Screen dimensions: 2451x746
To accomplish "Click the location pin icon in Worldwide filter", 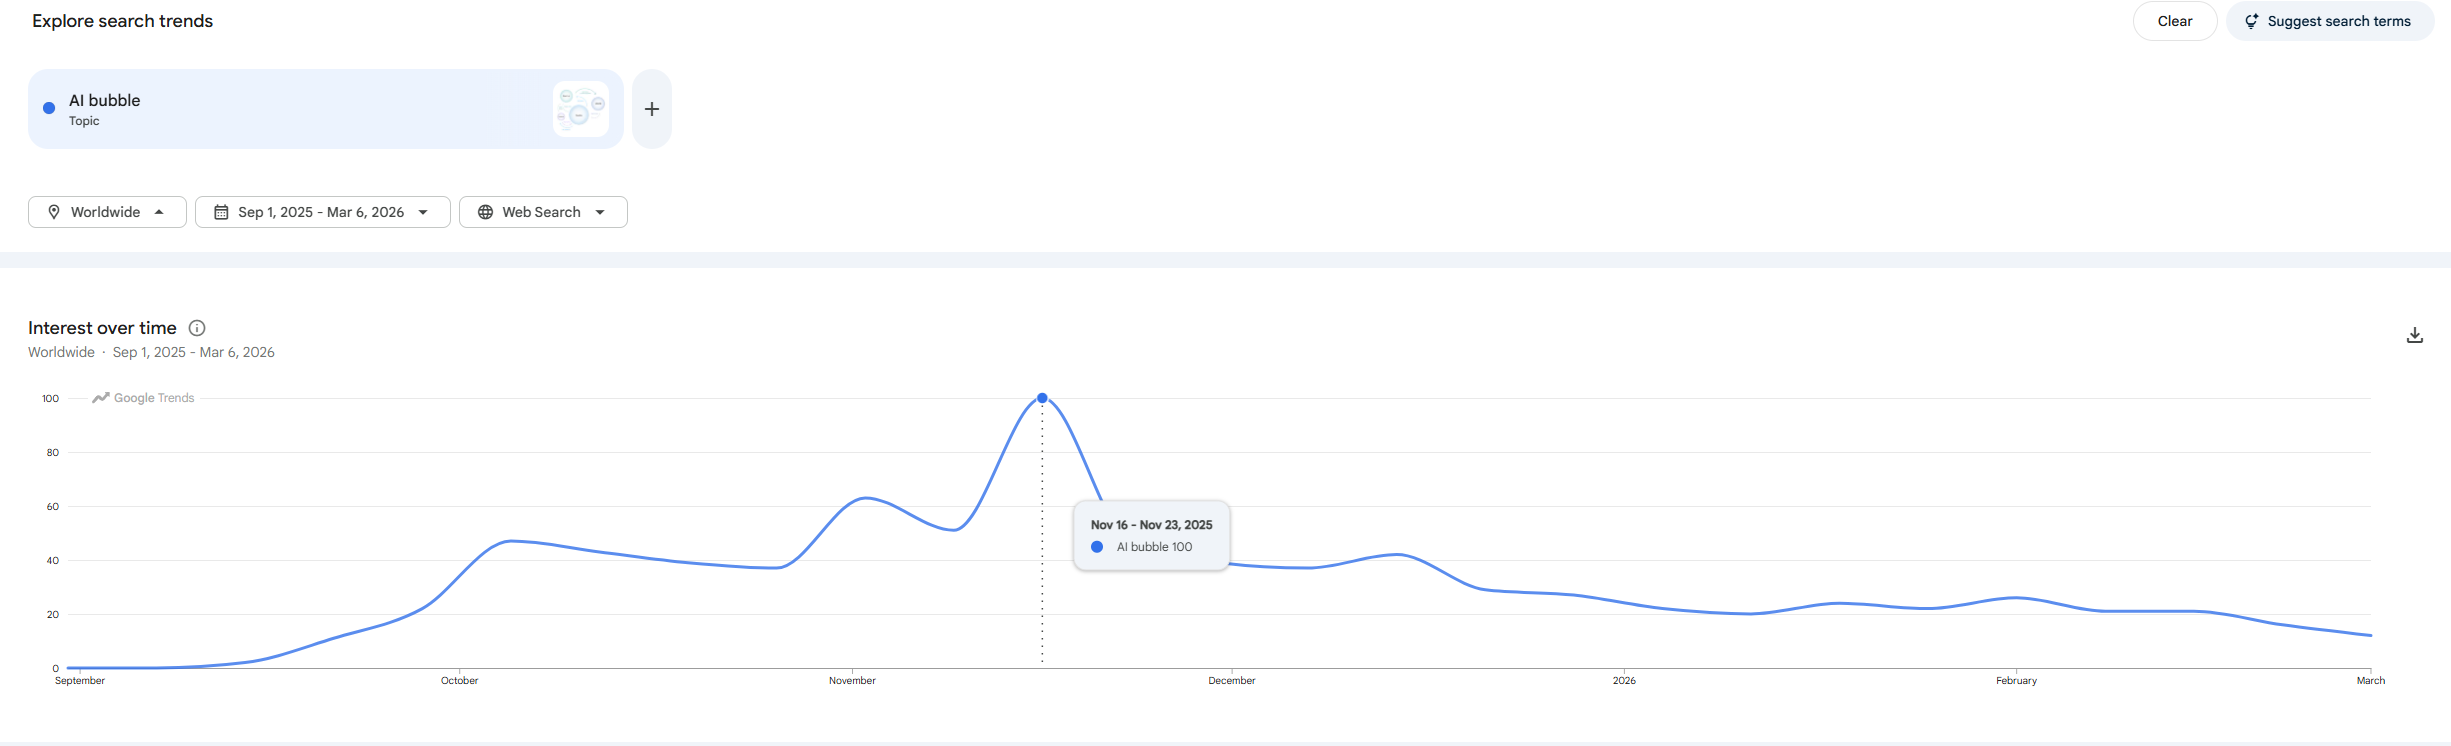I will click(54, 212).
